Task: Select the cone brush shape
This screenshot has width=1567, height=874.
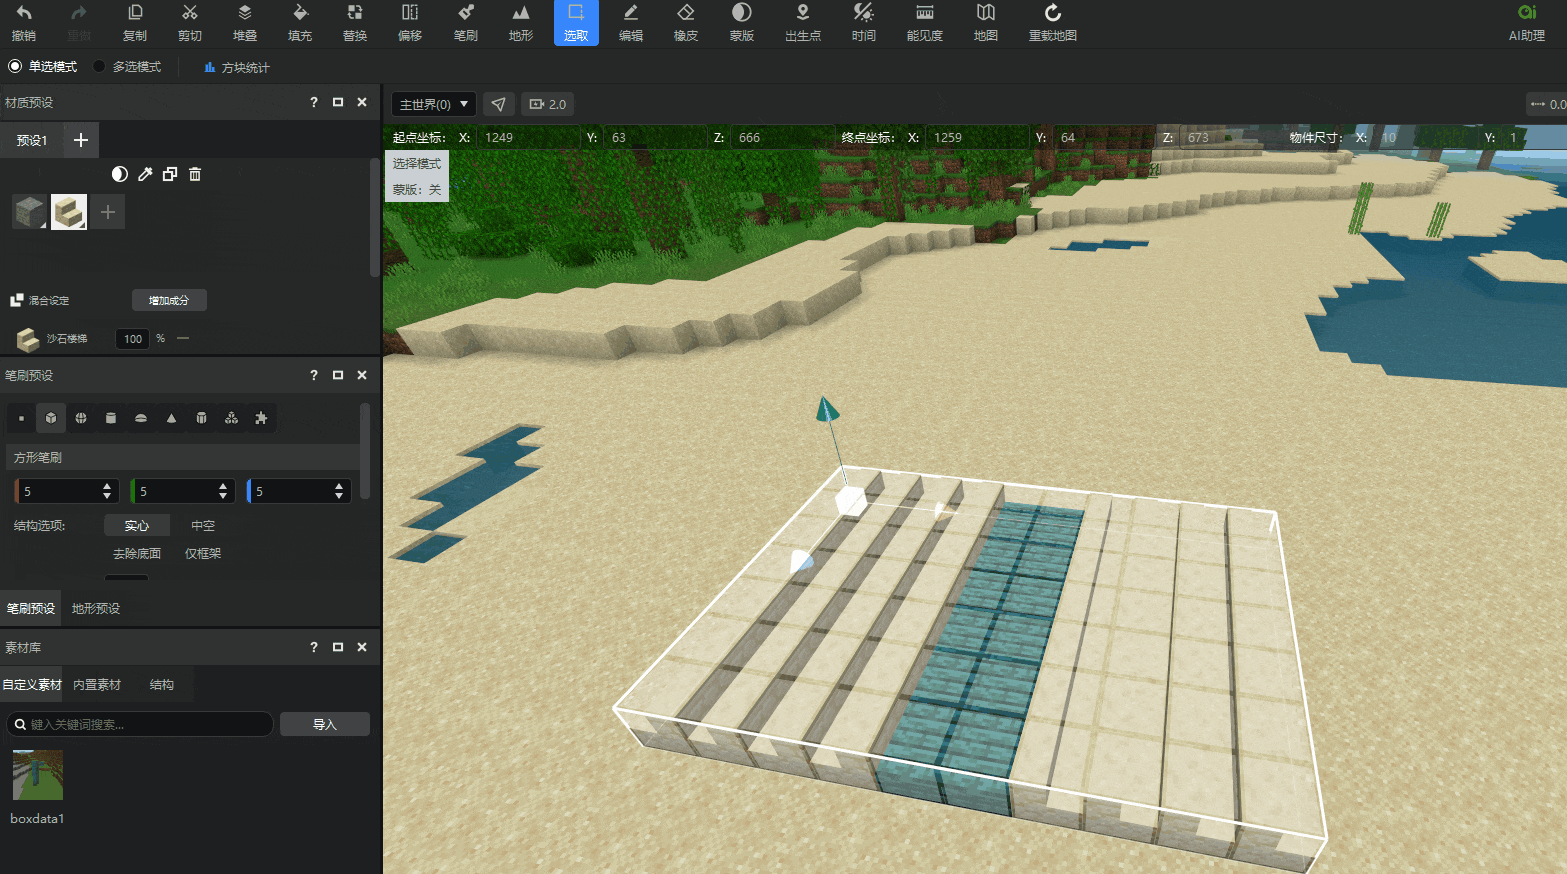Action: (171, 418)
